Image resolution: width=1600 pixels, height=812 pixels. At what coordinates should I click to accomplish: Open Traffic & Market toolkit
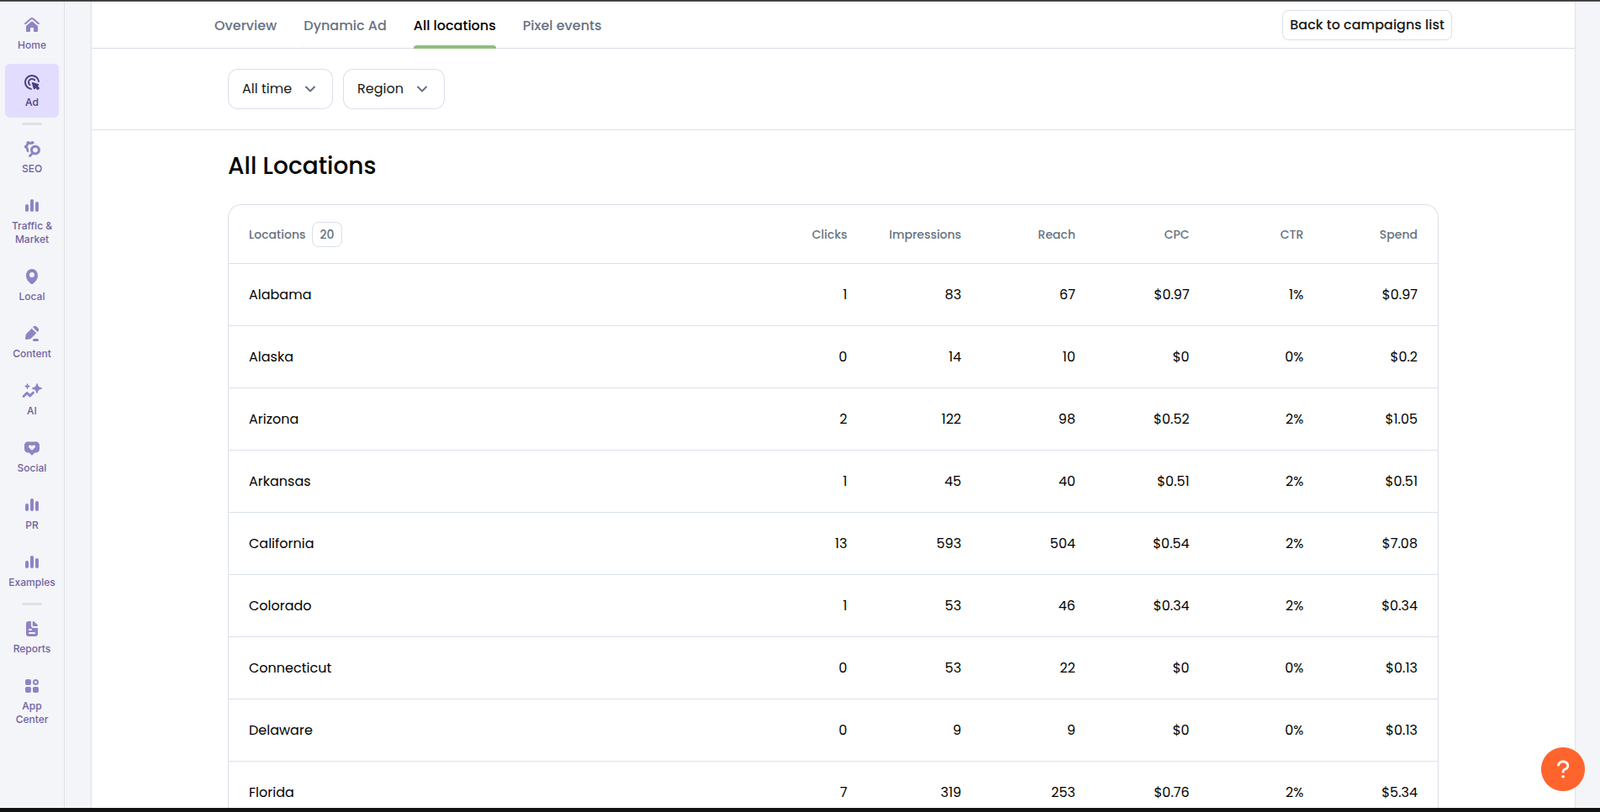(32, 219)
